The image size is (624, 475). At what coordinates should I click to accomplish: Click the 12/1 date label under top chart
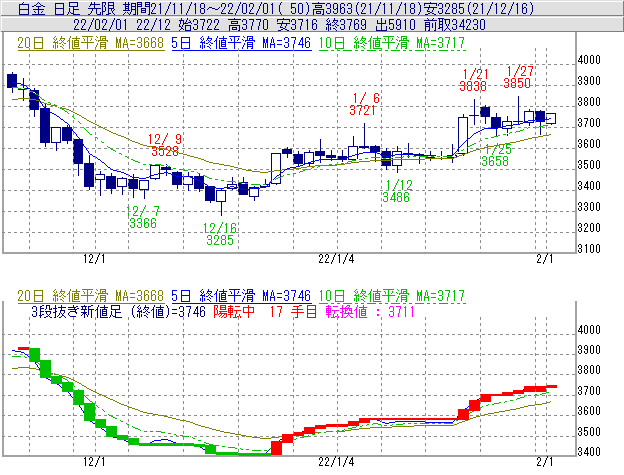94,259
